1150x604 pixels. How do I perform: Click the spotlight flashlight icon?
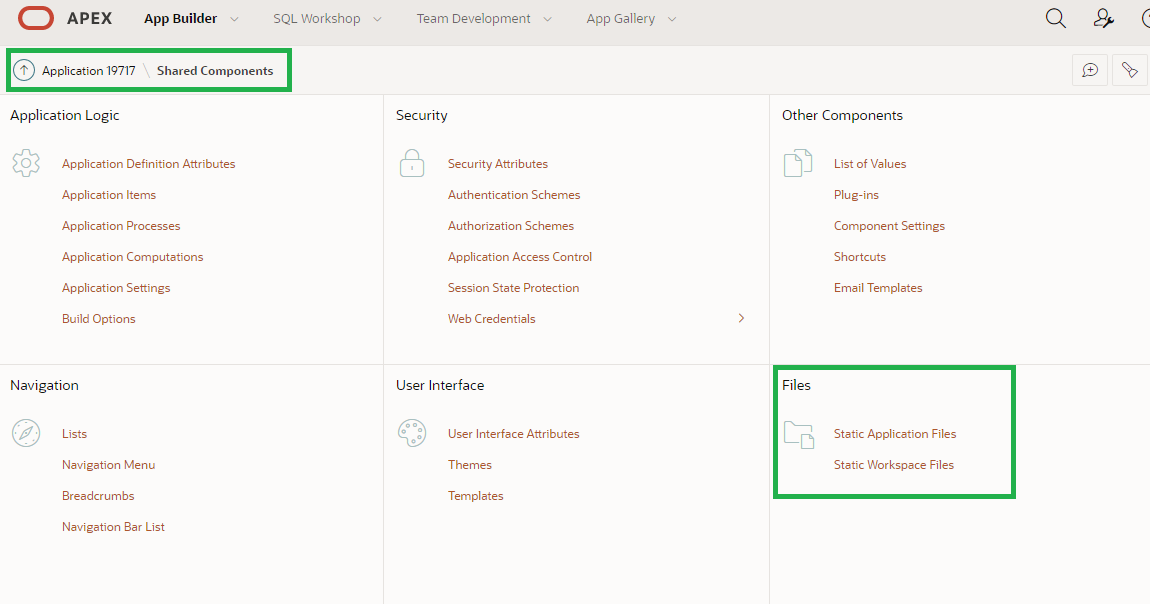coord(1130,70)
